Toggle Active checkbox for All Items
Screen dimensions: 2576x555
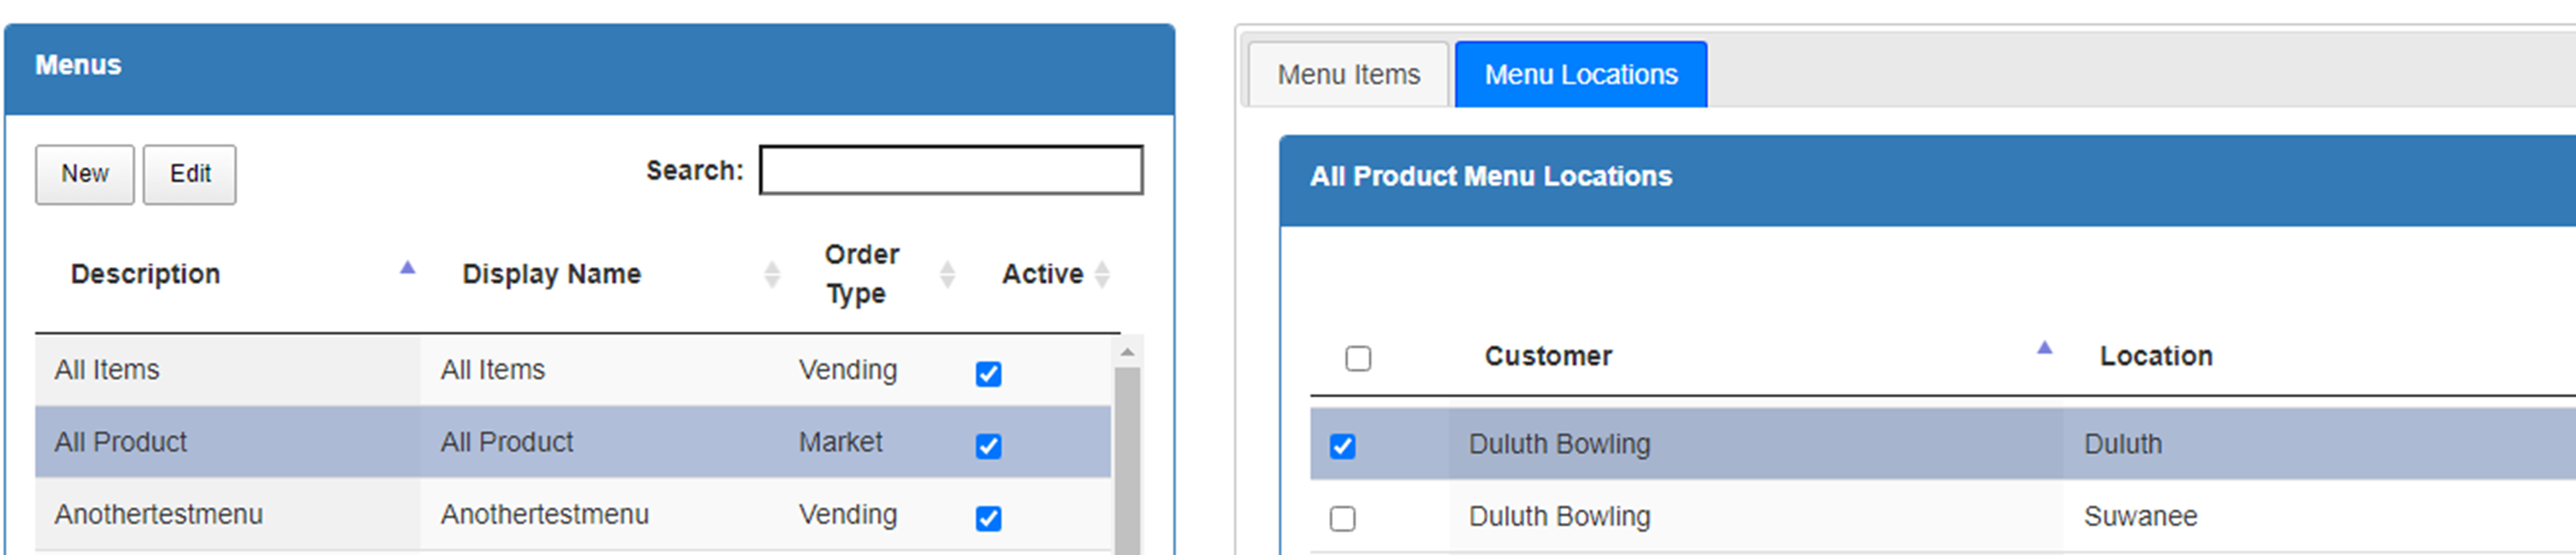pyautogui.click(x=988, y=374)
